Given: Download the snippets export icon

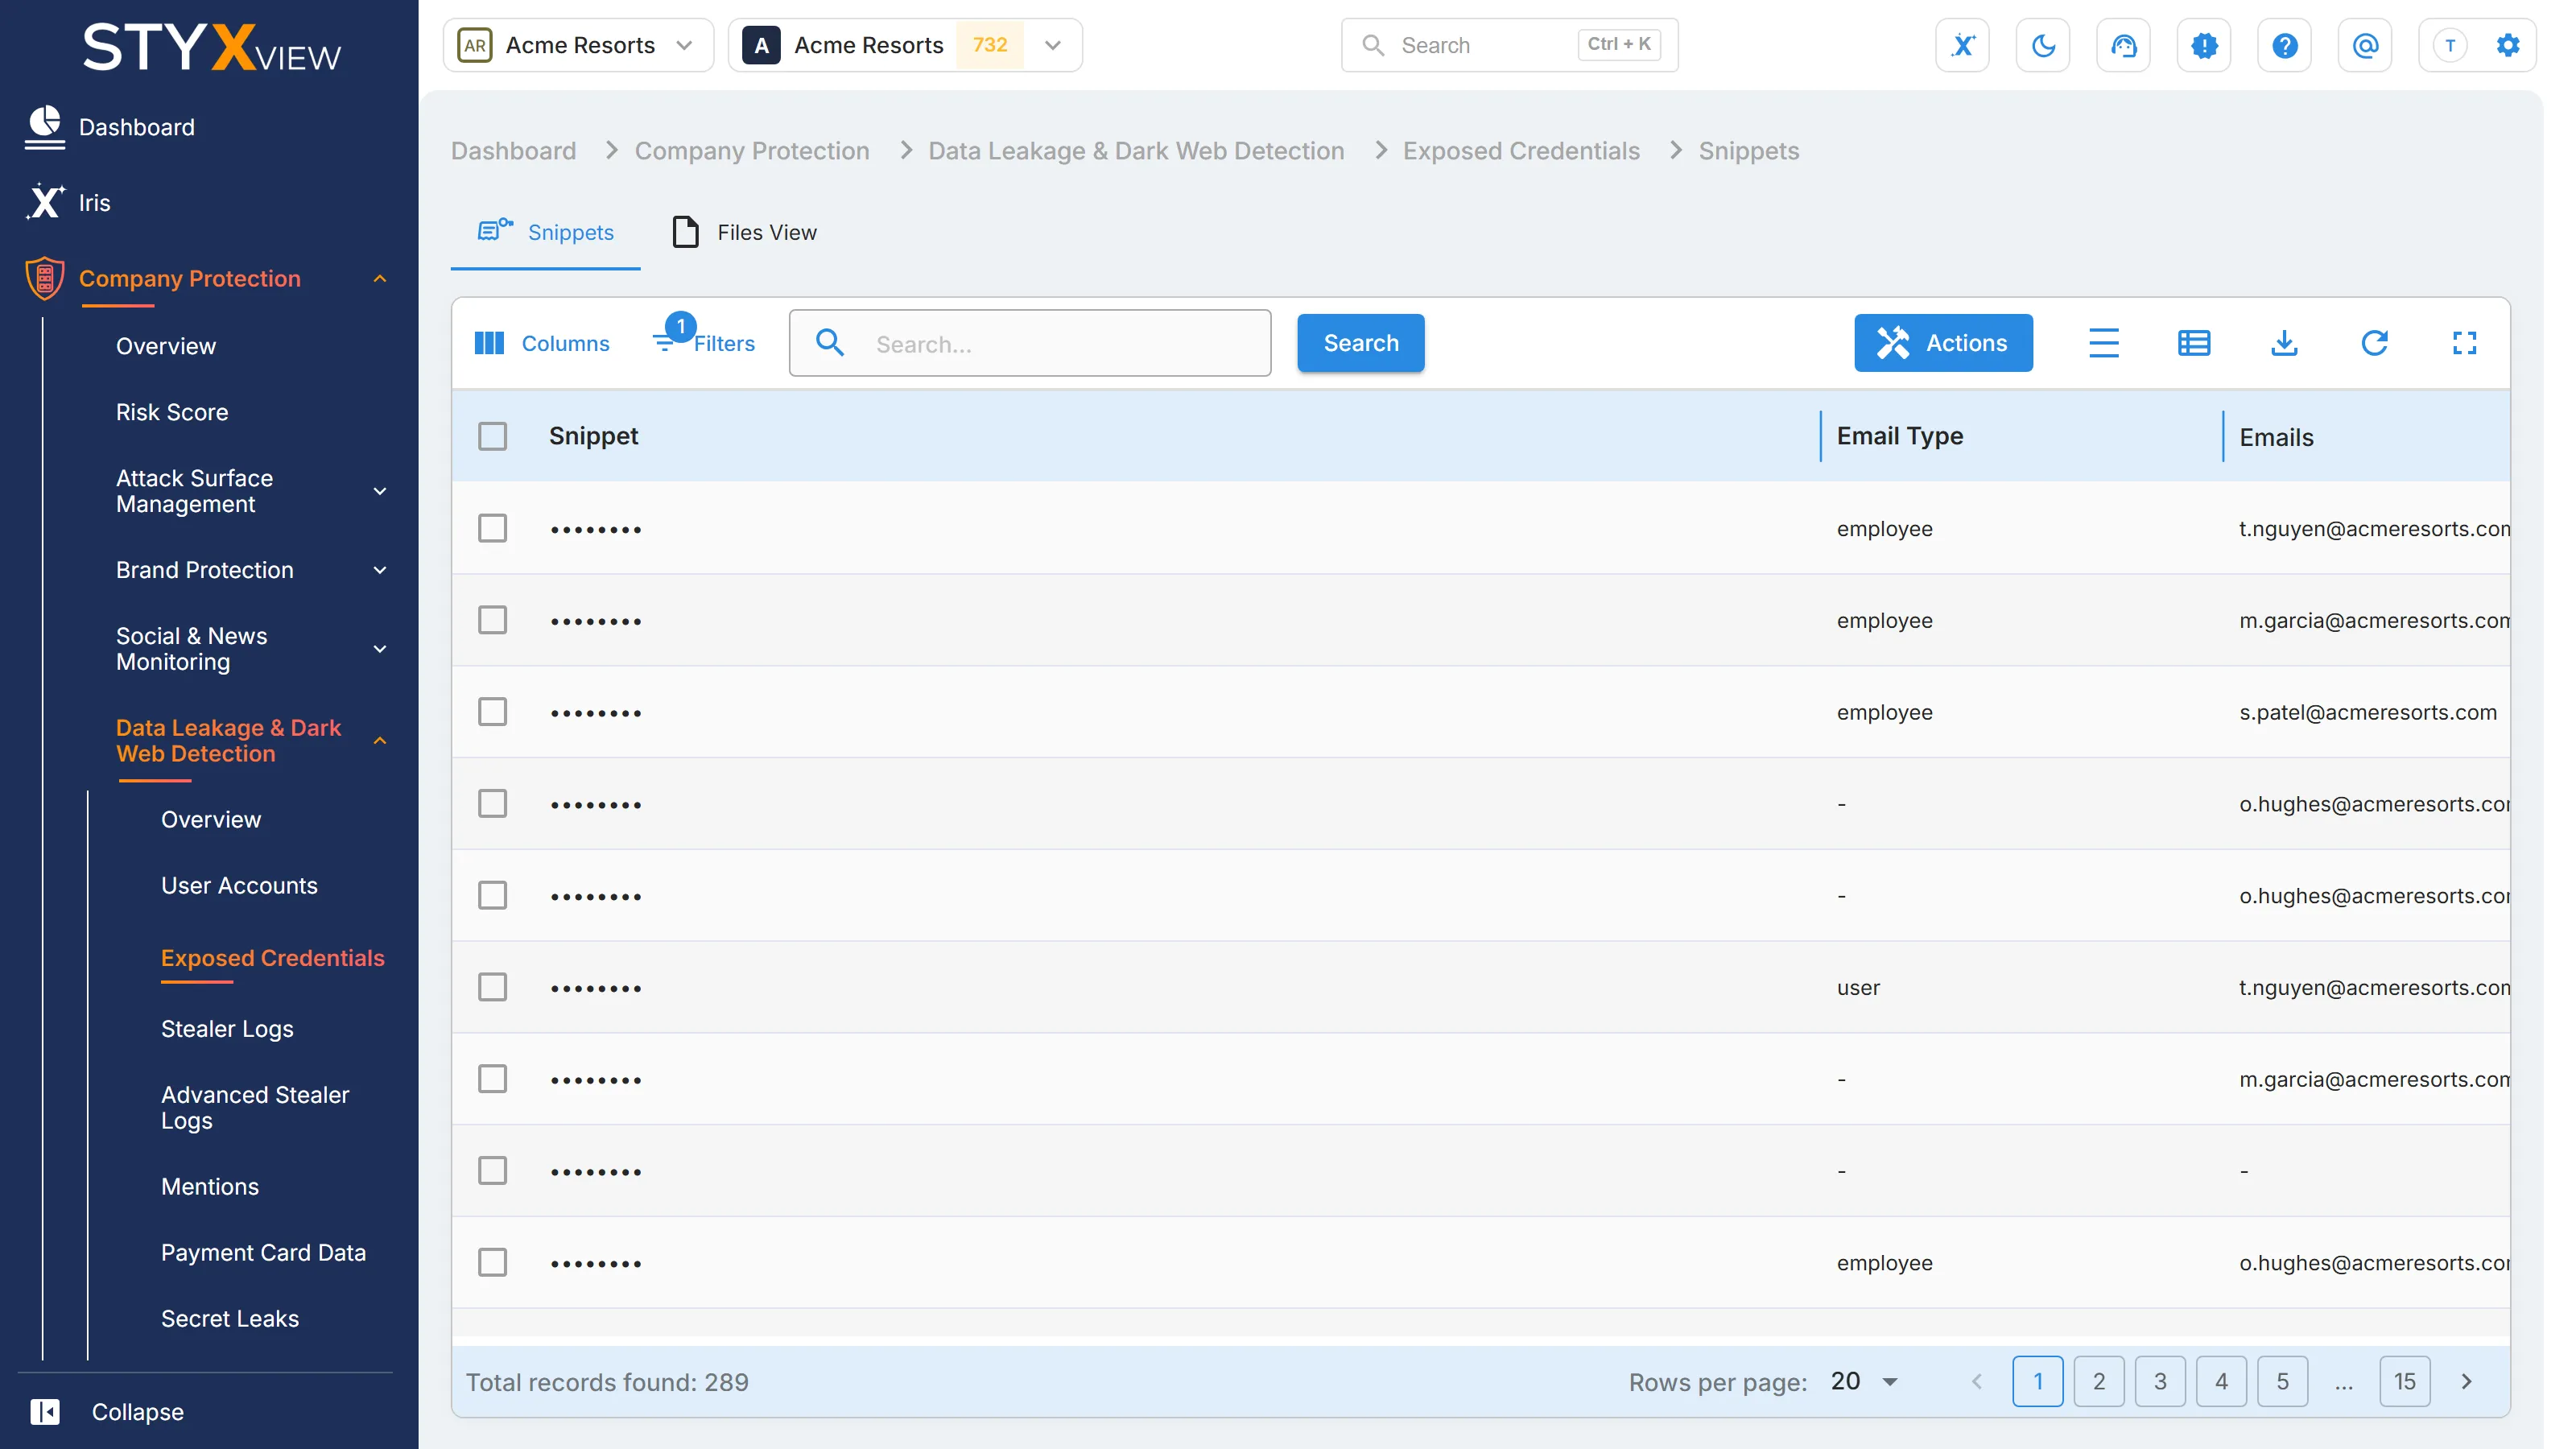Looking at the screenshot, I should click(x=2284, y=343).
